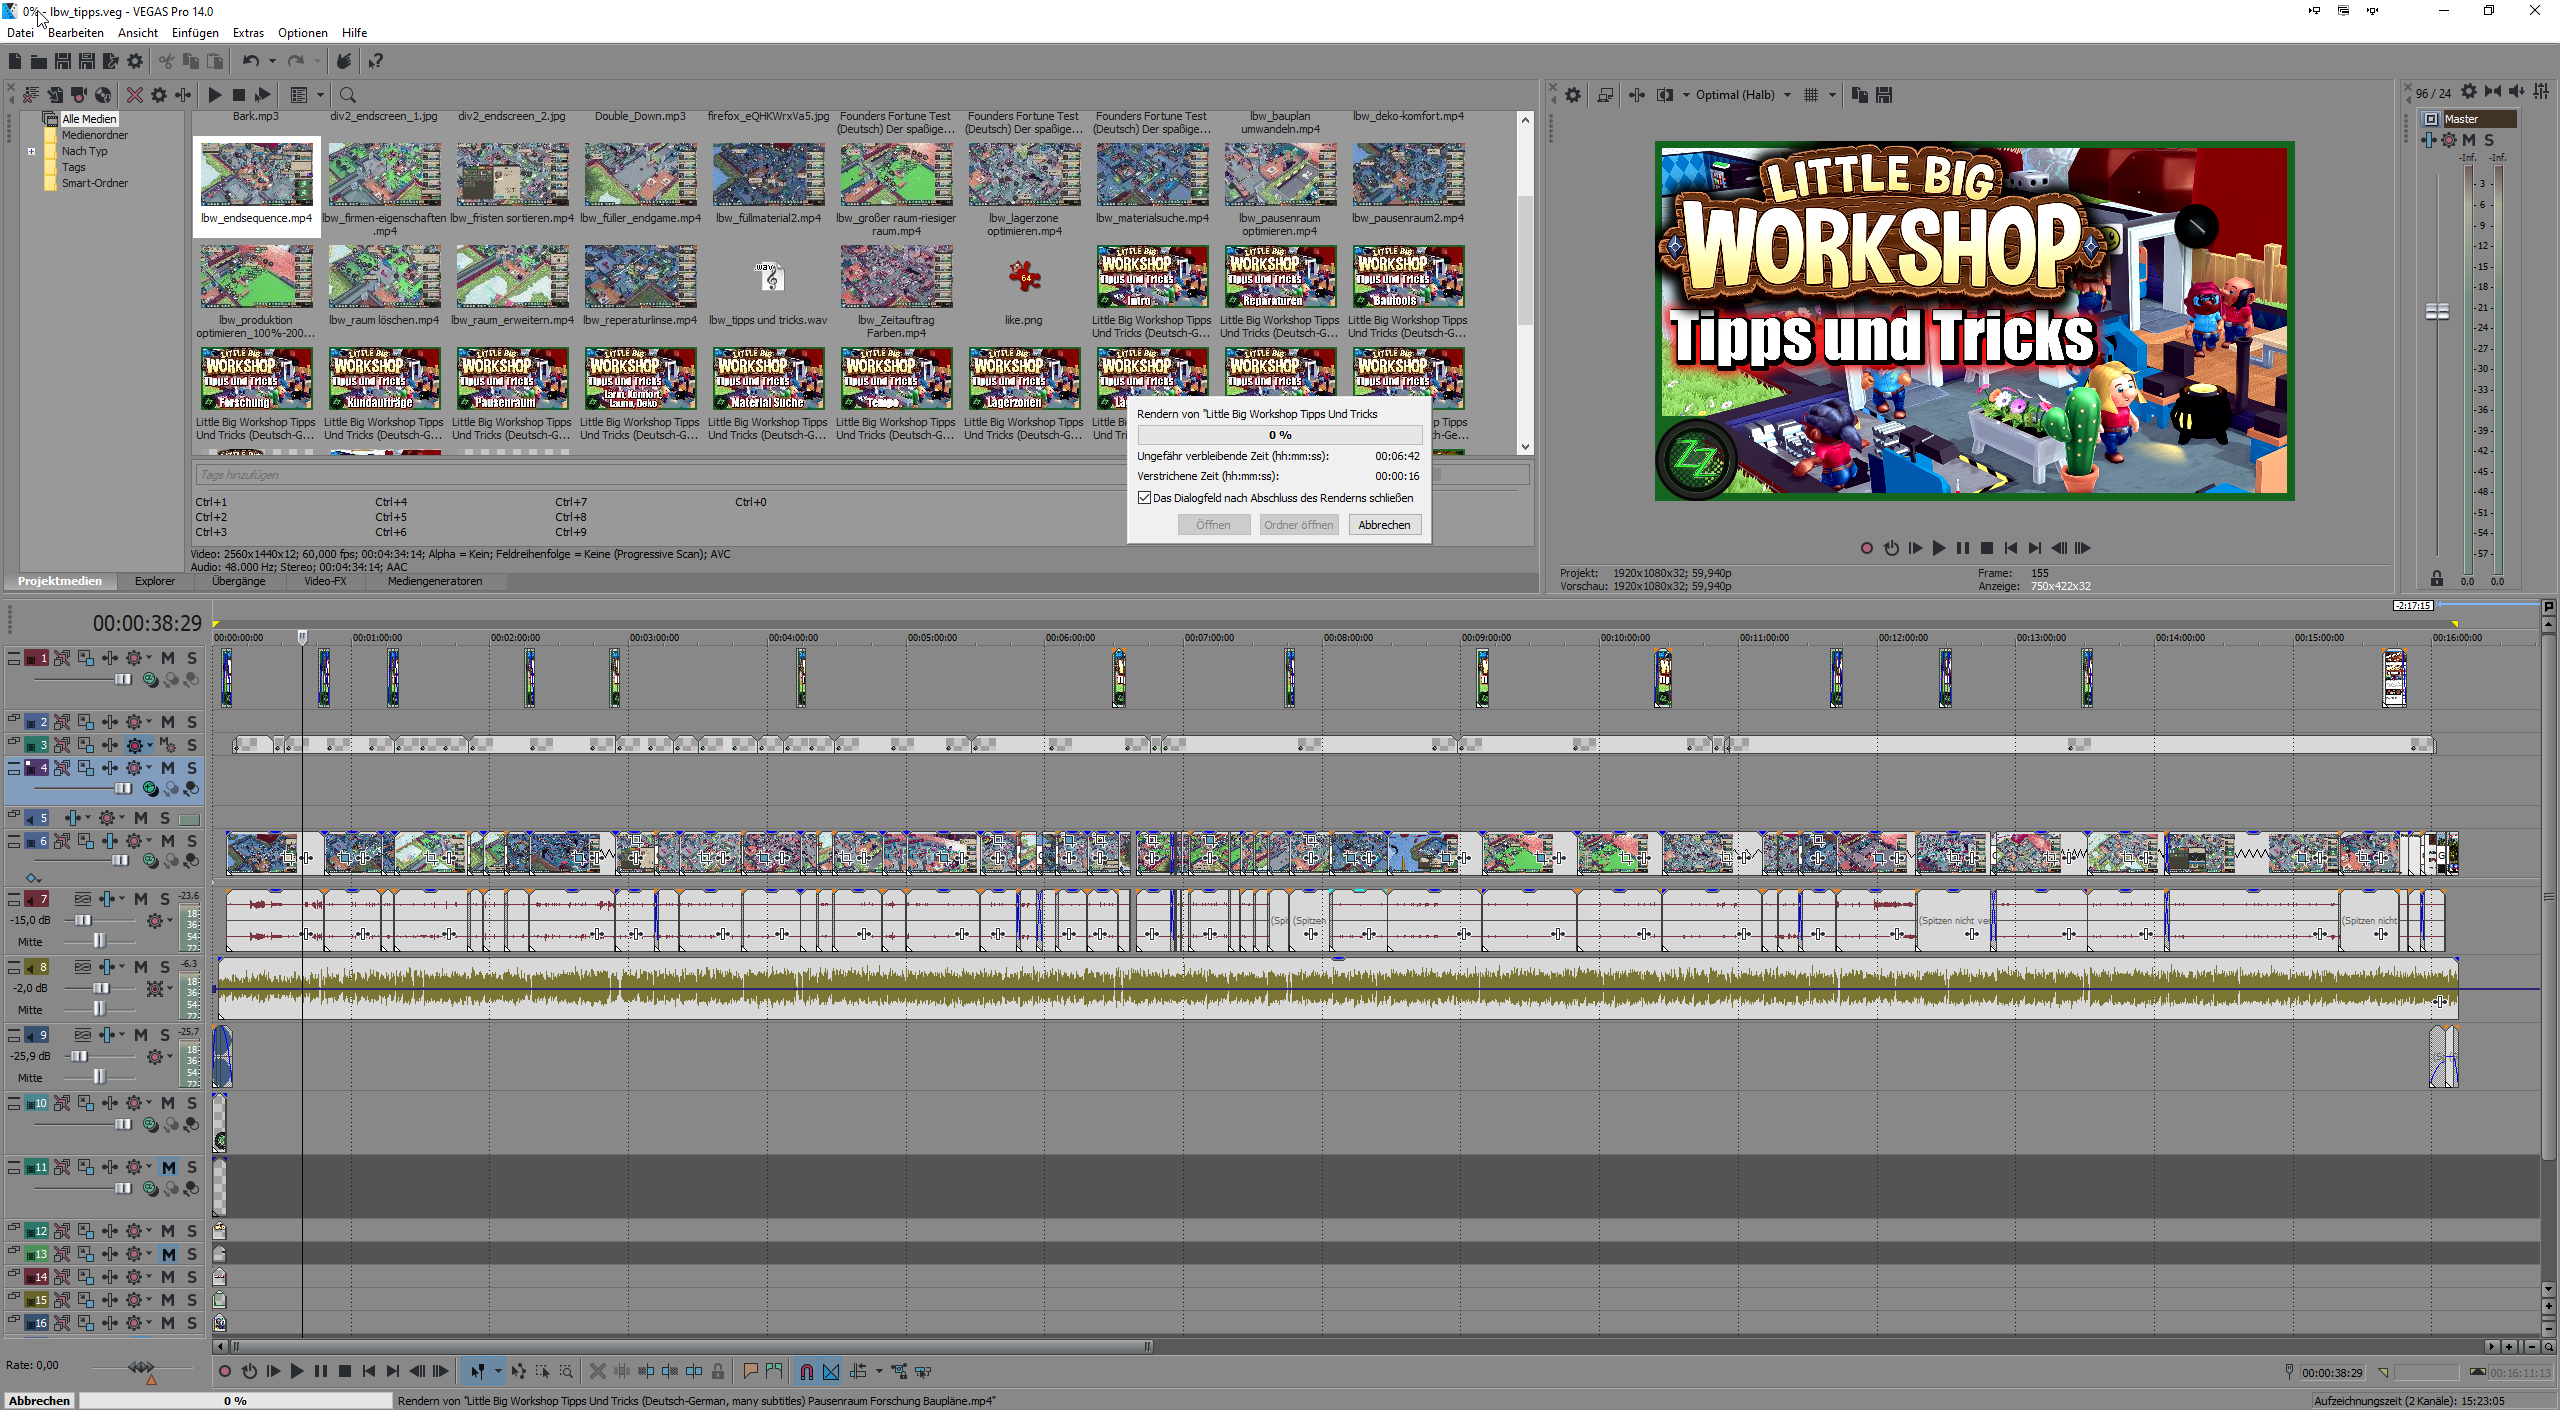This screenshot has width=2560, height=1410.
Task: Click Capture Video icon in media toolbar
Action: click(x=79, y=95)
